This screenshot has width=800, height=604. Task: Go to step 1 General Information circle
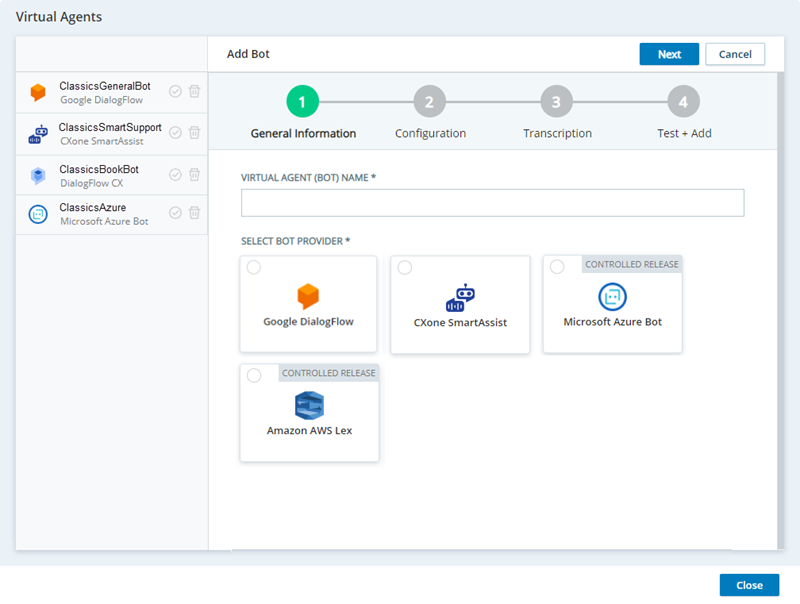(303, 102)
